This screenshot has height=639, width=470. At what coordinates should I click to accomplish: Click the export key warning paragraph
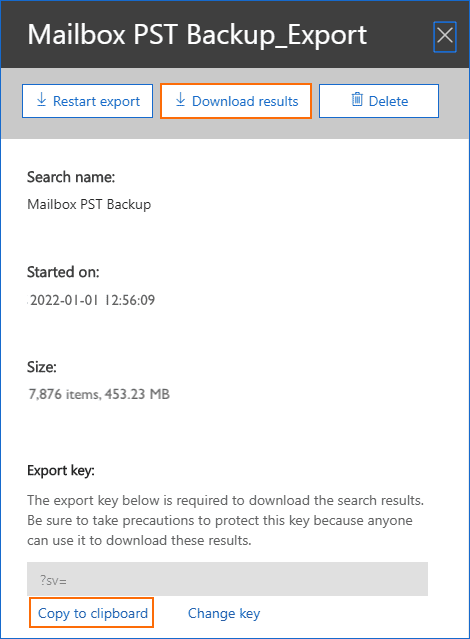pos(225,520)
